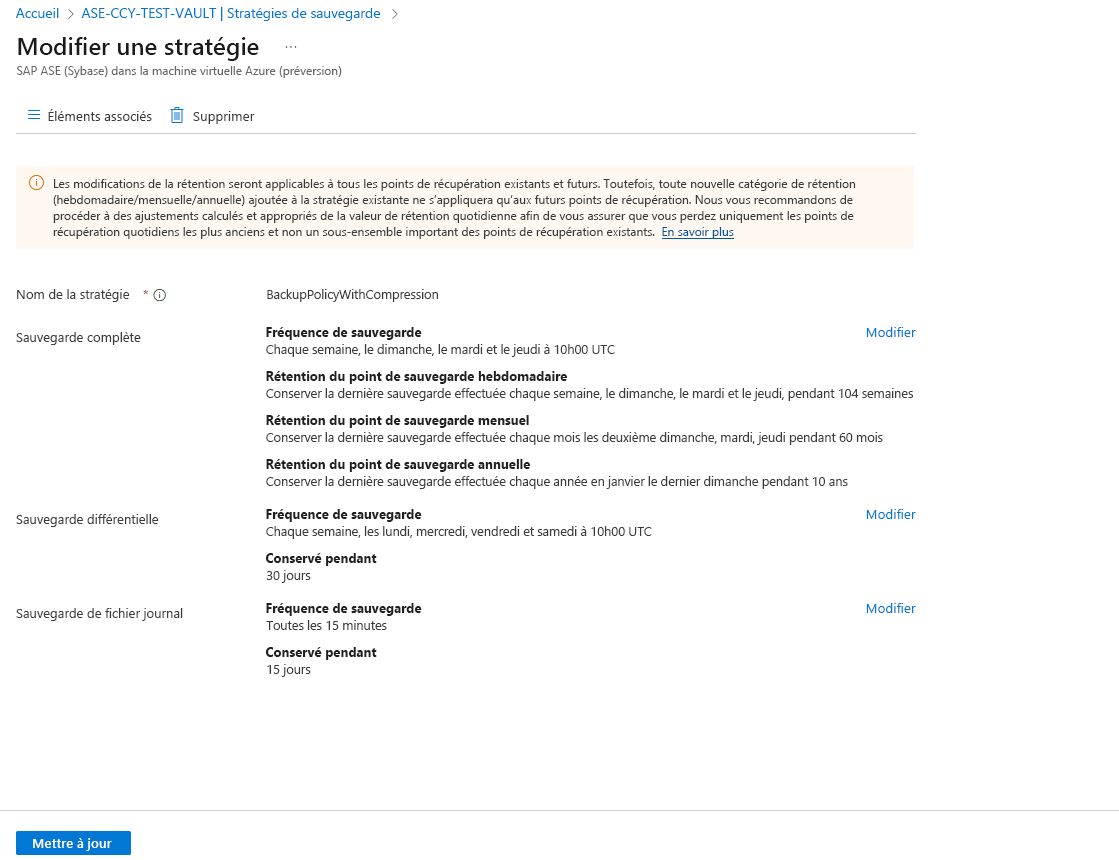Open ASE-CCY-TEST-VAULT | Stratégies de sauvegarde breadcrumb
Viewport: 1119px width, 860px height.
[232, 13]
